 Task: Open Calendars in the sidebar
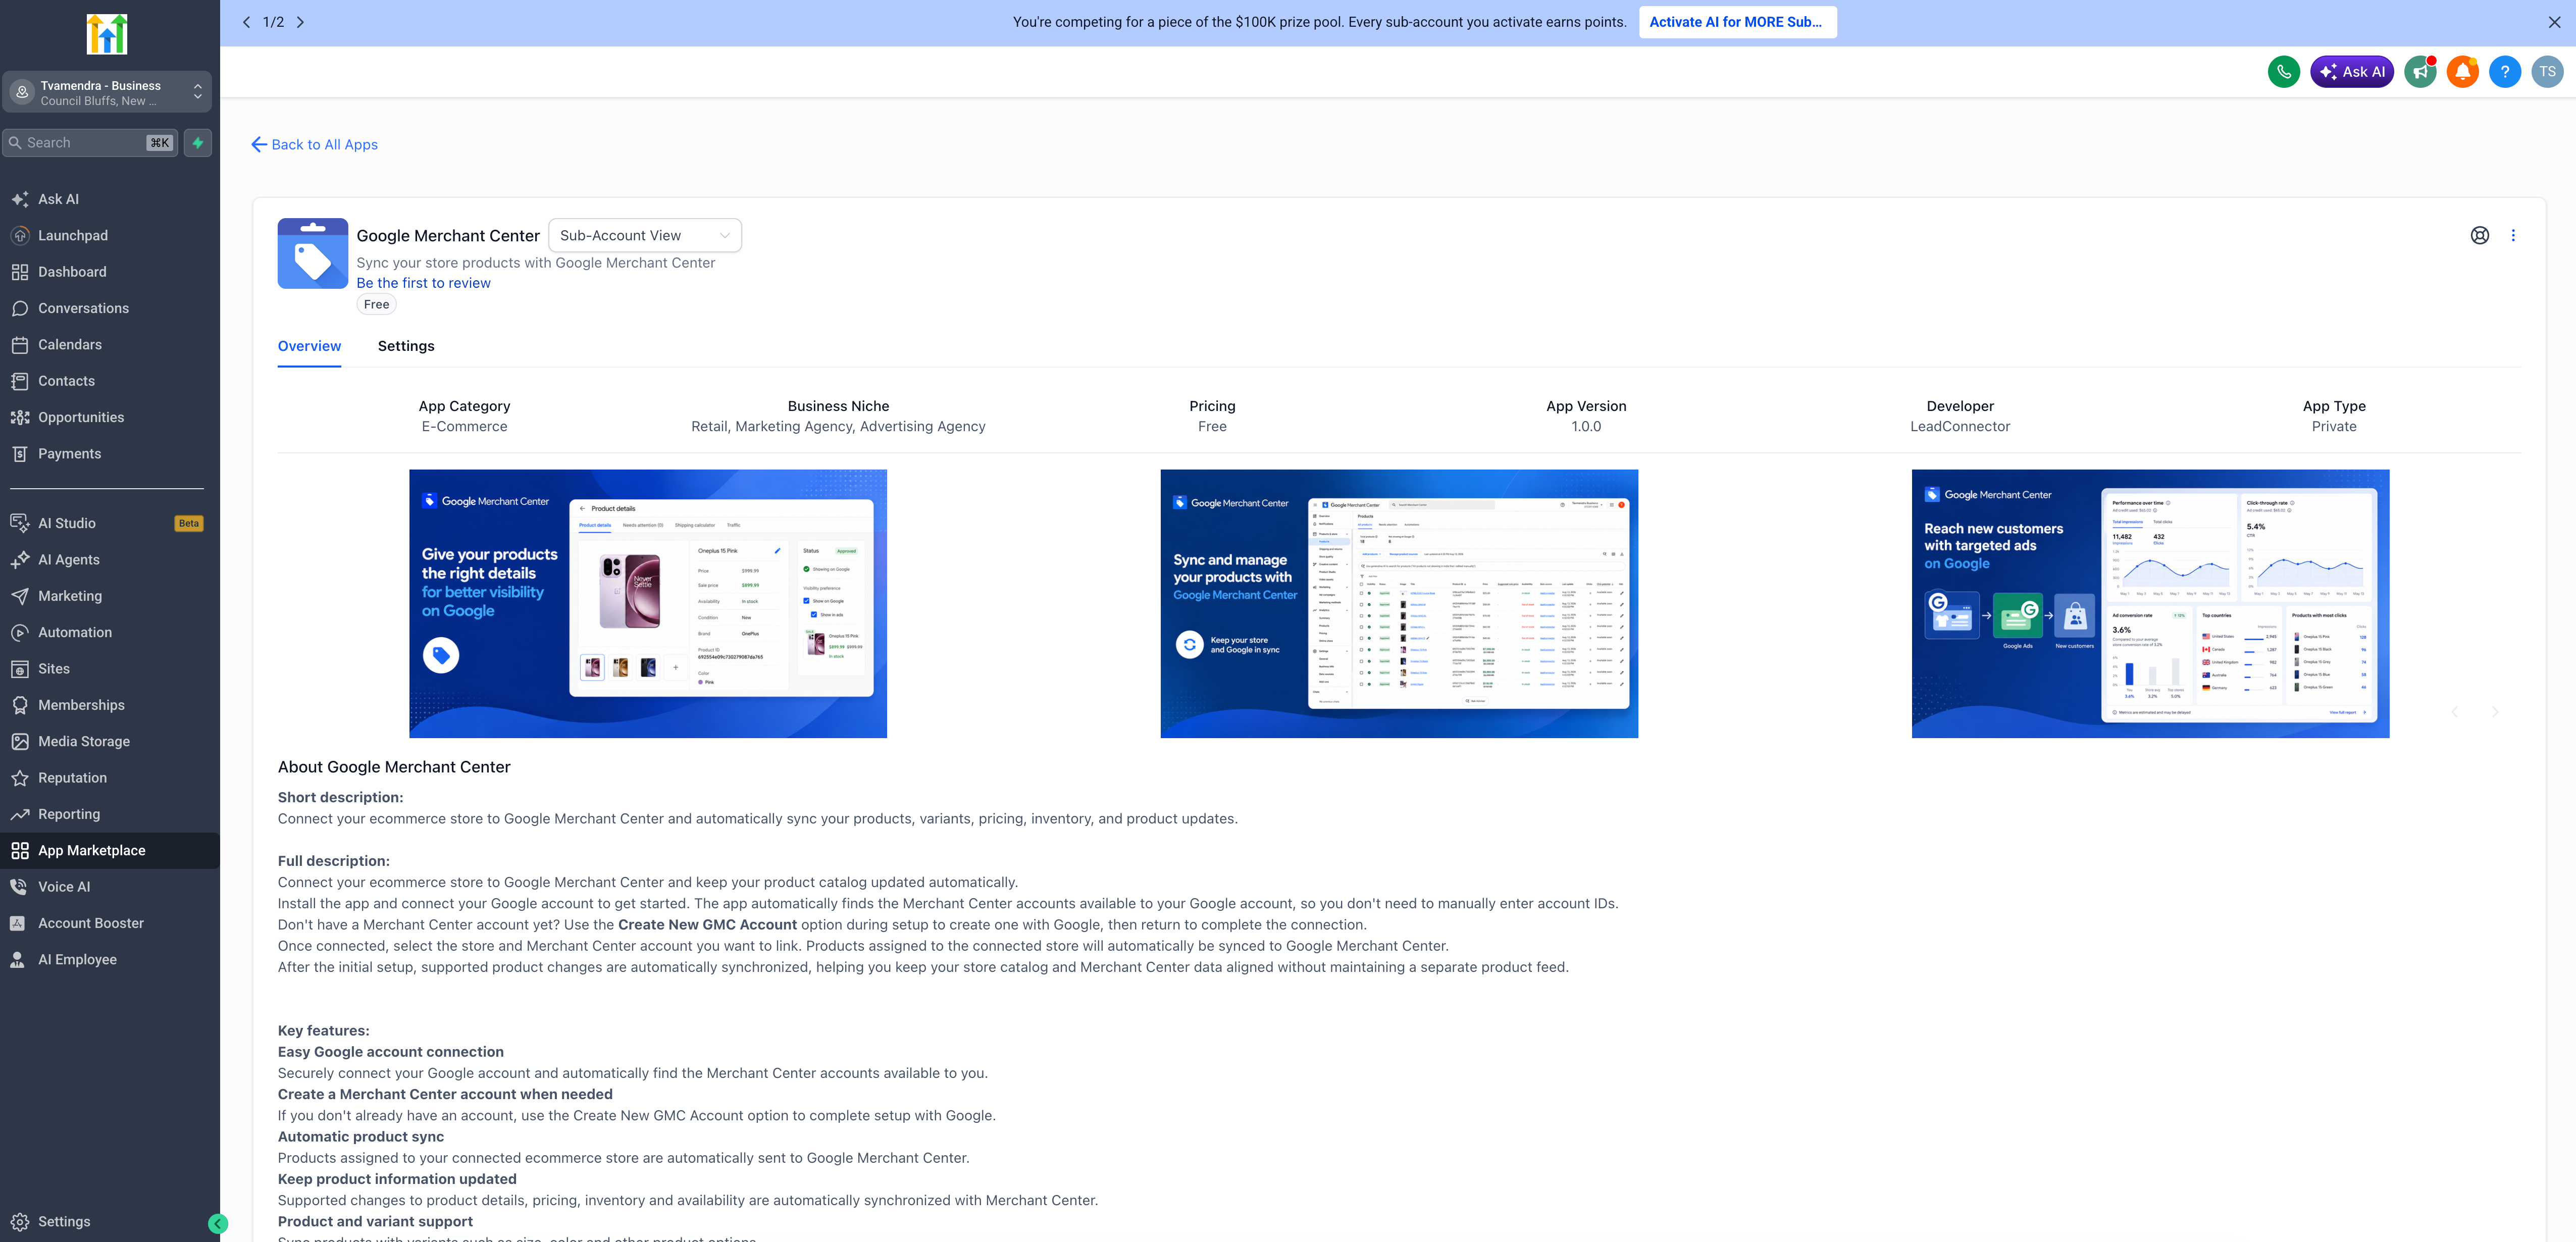click(x=110, y=345)
